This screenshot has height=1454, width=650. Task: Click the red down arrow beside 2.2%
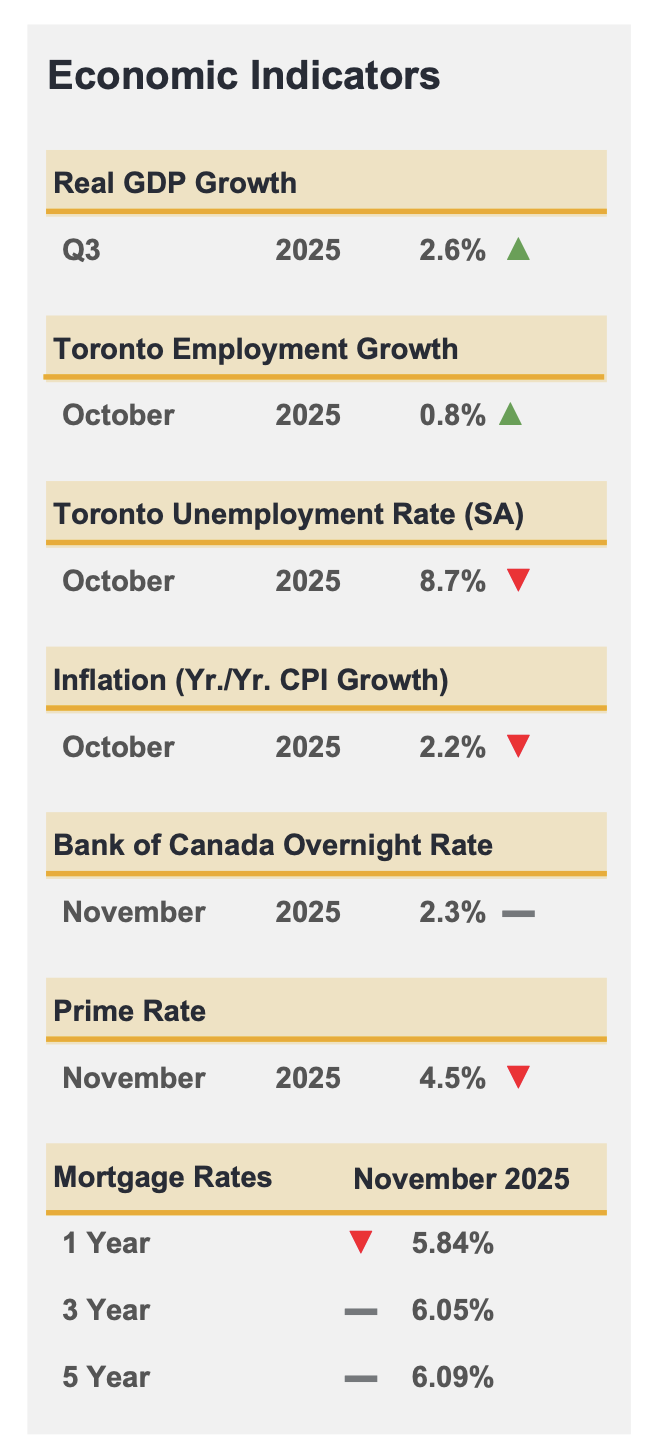pos(518,746)
